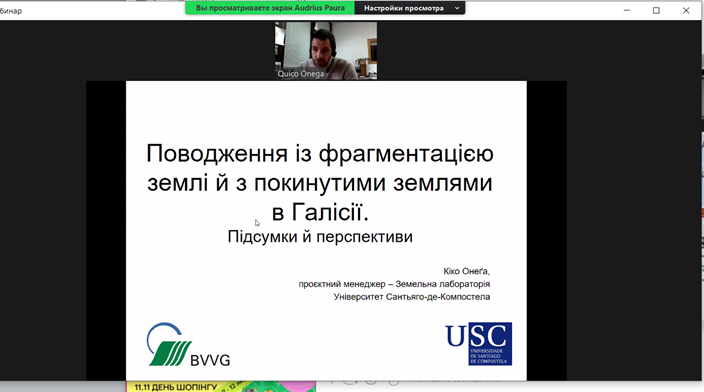Click the Quico Onega name label
704x392 pixels.
(x=300, y=74)
